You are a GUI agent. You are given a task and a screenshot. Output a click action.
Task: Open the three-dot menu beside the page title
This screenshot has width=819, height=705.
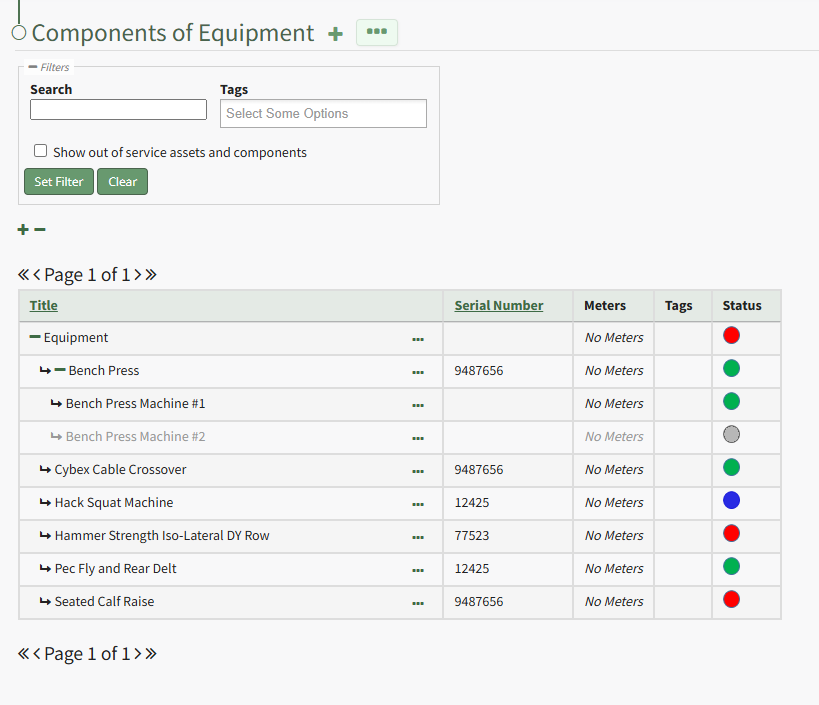pos(377,32)
